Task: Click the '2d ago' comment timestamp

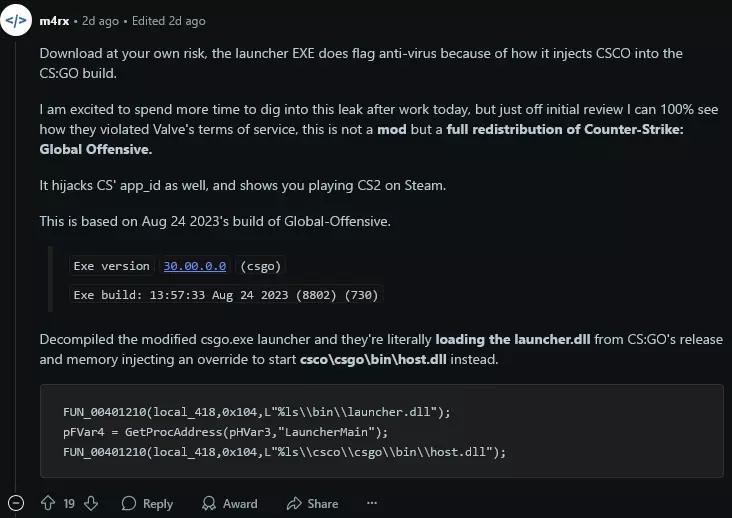Action: tap(100, 21)
